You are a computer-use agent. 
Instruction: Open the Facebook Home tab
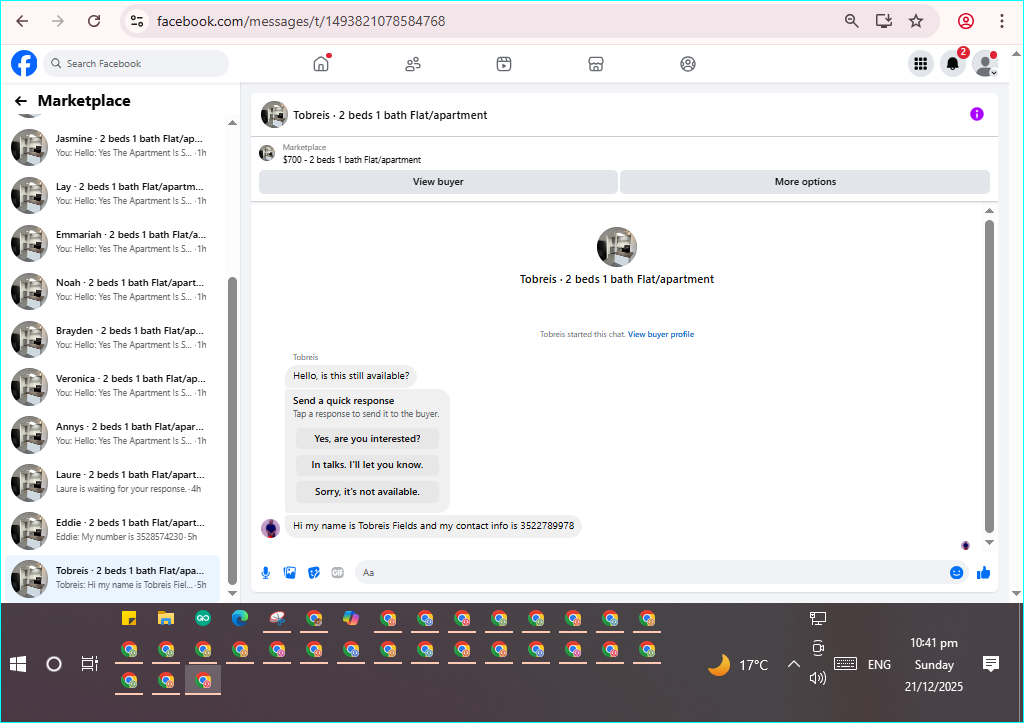coord(321,63)
